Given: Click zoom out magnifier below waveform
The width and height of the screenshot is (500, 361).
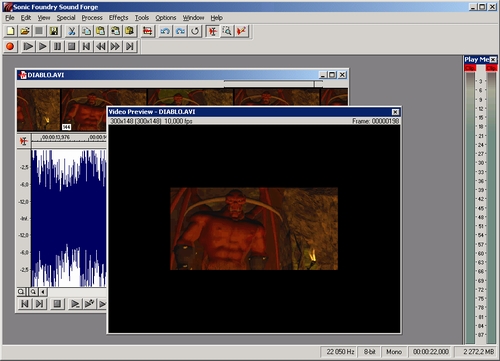Looking at the screenshot, I should click(x=21, y=292).
